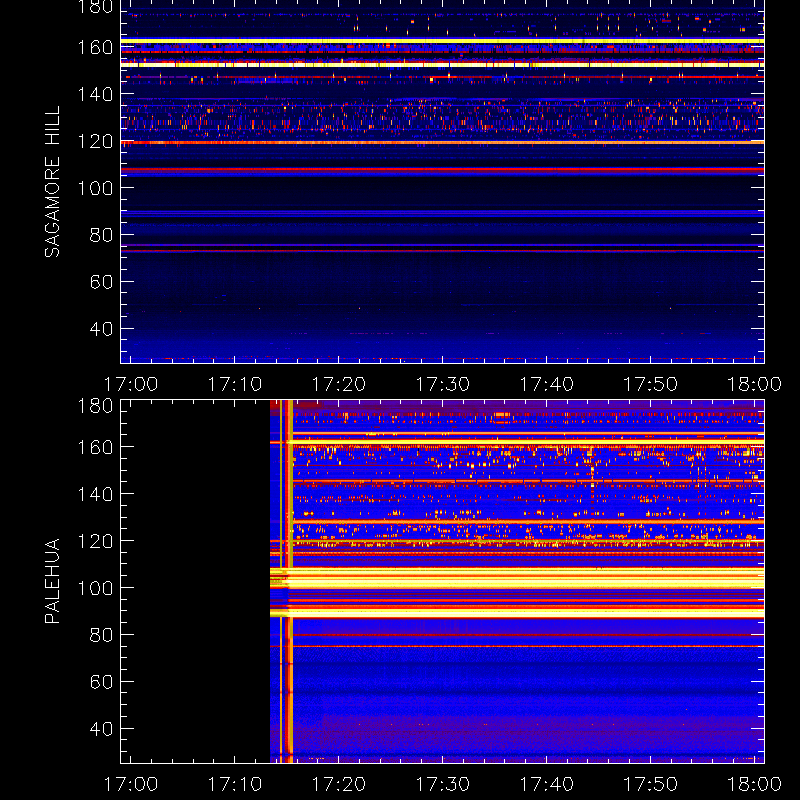Click the 60 tick label on the Palehua axis
This screenshot has width=800, height=800.
tap(101, 682)
